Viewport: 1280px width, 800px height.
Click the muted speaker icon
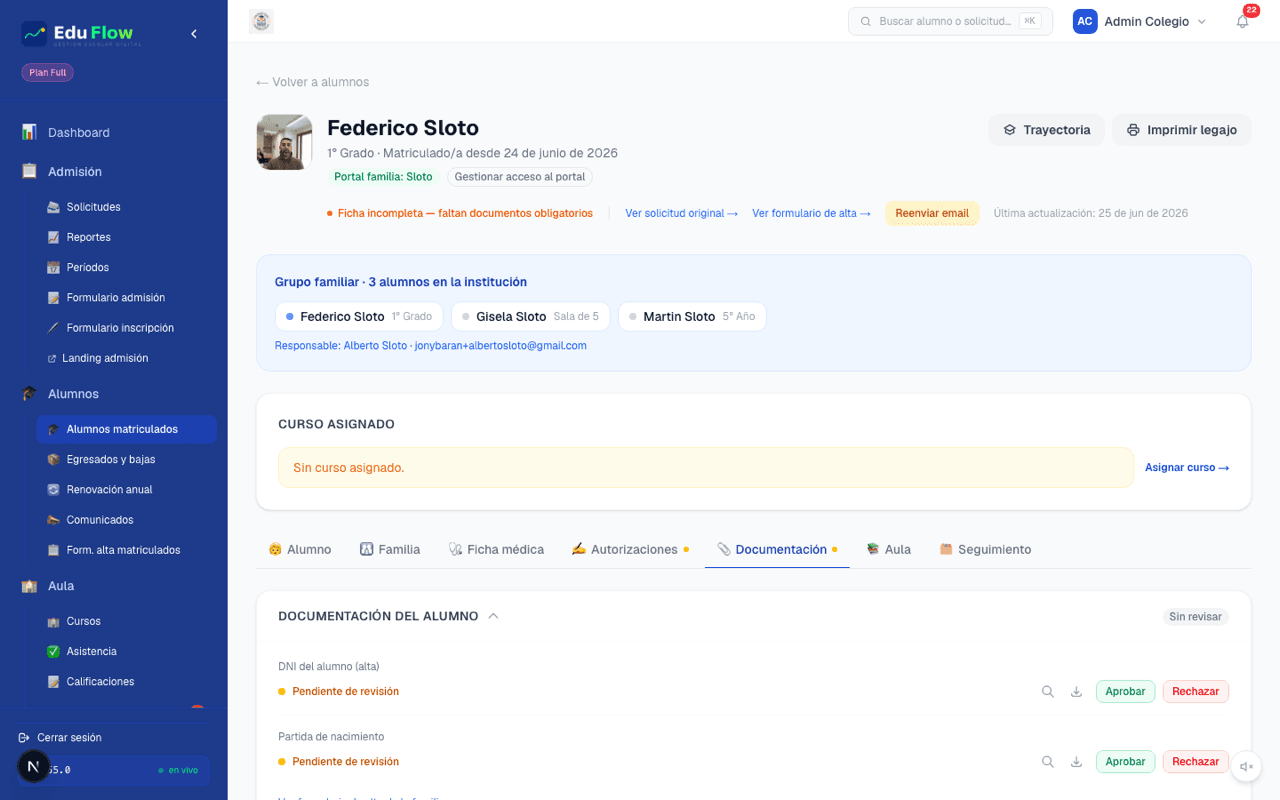pyautogui.click(x=1246, y=767)
